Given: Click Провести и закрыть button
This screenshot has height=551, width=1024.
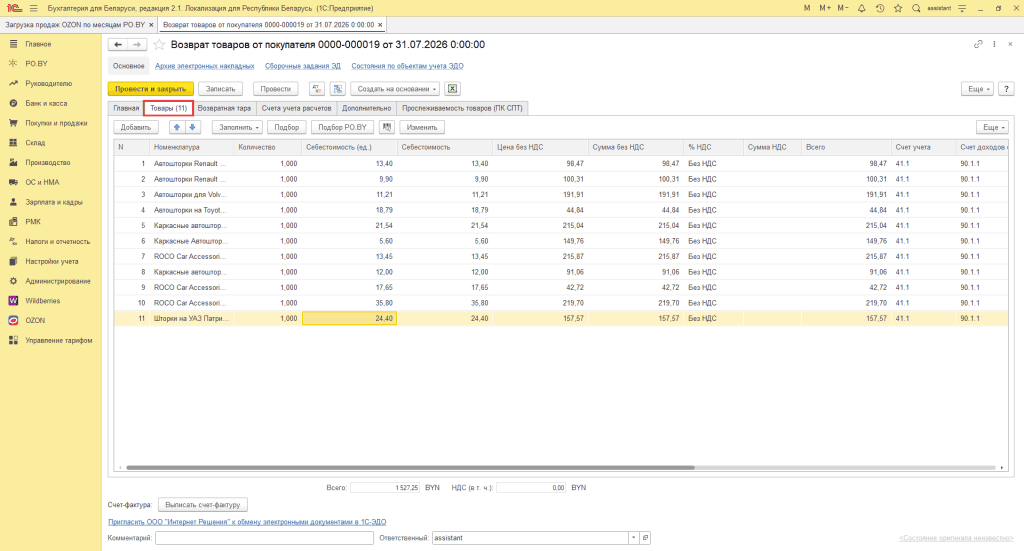Looking at the screenshot, I should (x=150, y=89).
